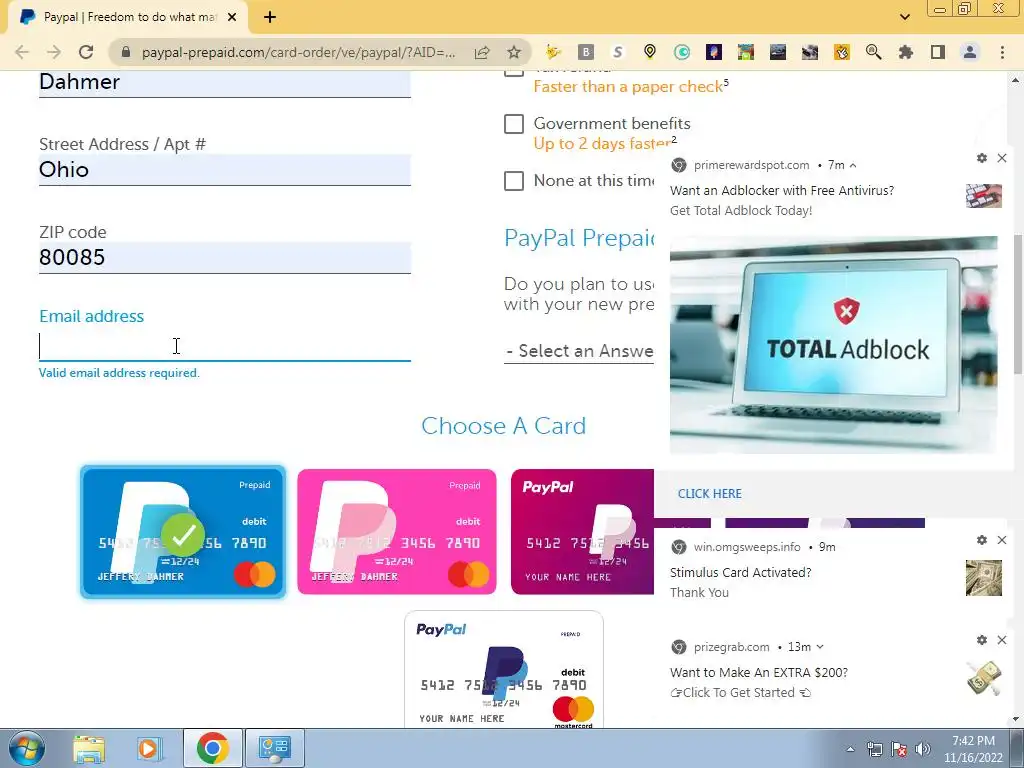
Task: Click the address bar URL
Action: [x=298, y=52]
